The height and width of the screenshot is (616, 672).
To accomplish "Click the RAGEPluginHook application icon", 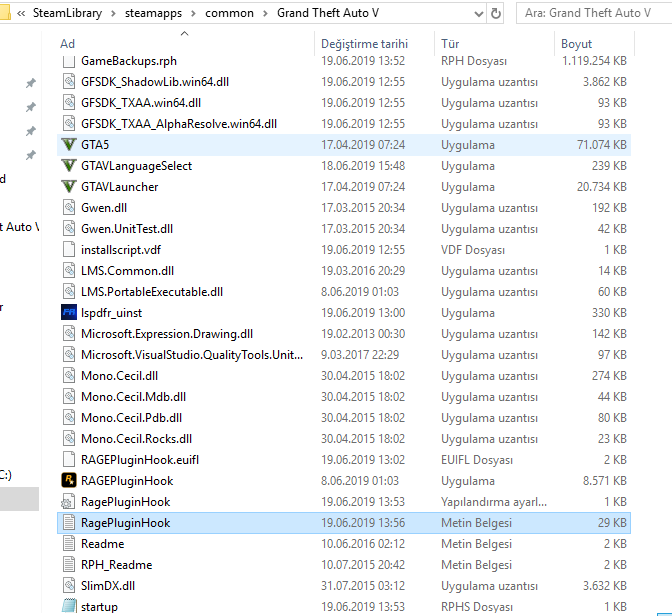I will 69,481.
